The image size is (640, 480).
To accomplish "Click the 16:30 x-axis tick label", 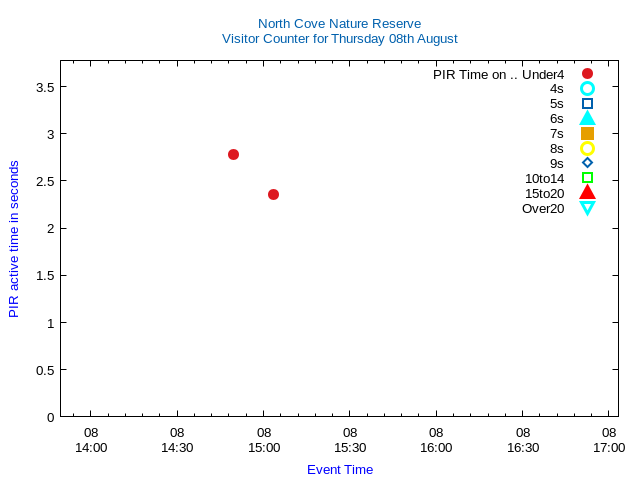I will [x=523, y=448].
